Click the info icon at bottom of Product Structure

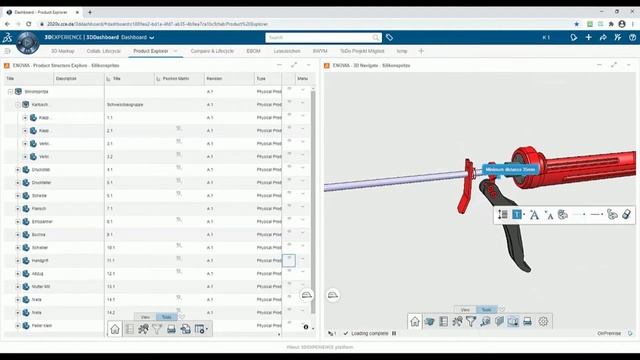pyautogui.click(x=306, y=327)
